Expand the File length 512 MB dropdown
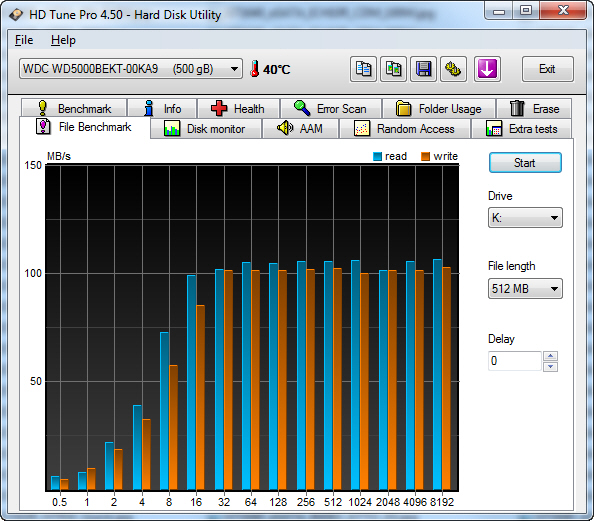The height and width of the screenshot is (521, 594). click(525, 289)
